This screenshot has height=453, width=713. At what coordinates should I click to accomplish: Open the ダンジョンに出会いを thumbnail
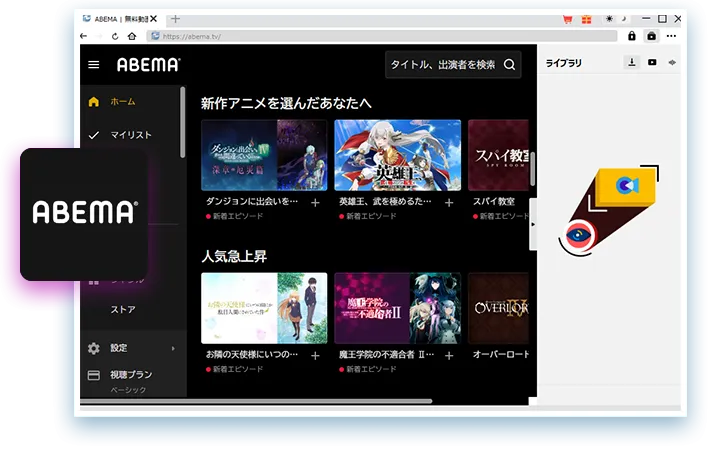point(264,155)
